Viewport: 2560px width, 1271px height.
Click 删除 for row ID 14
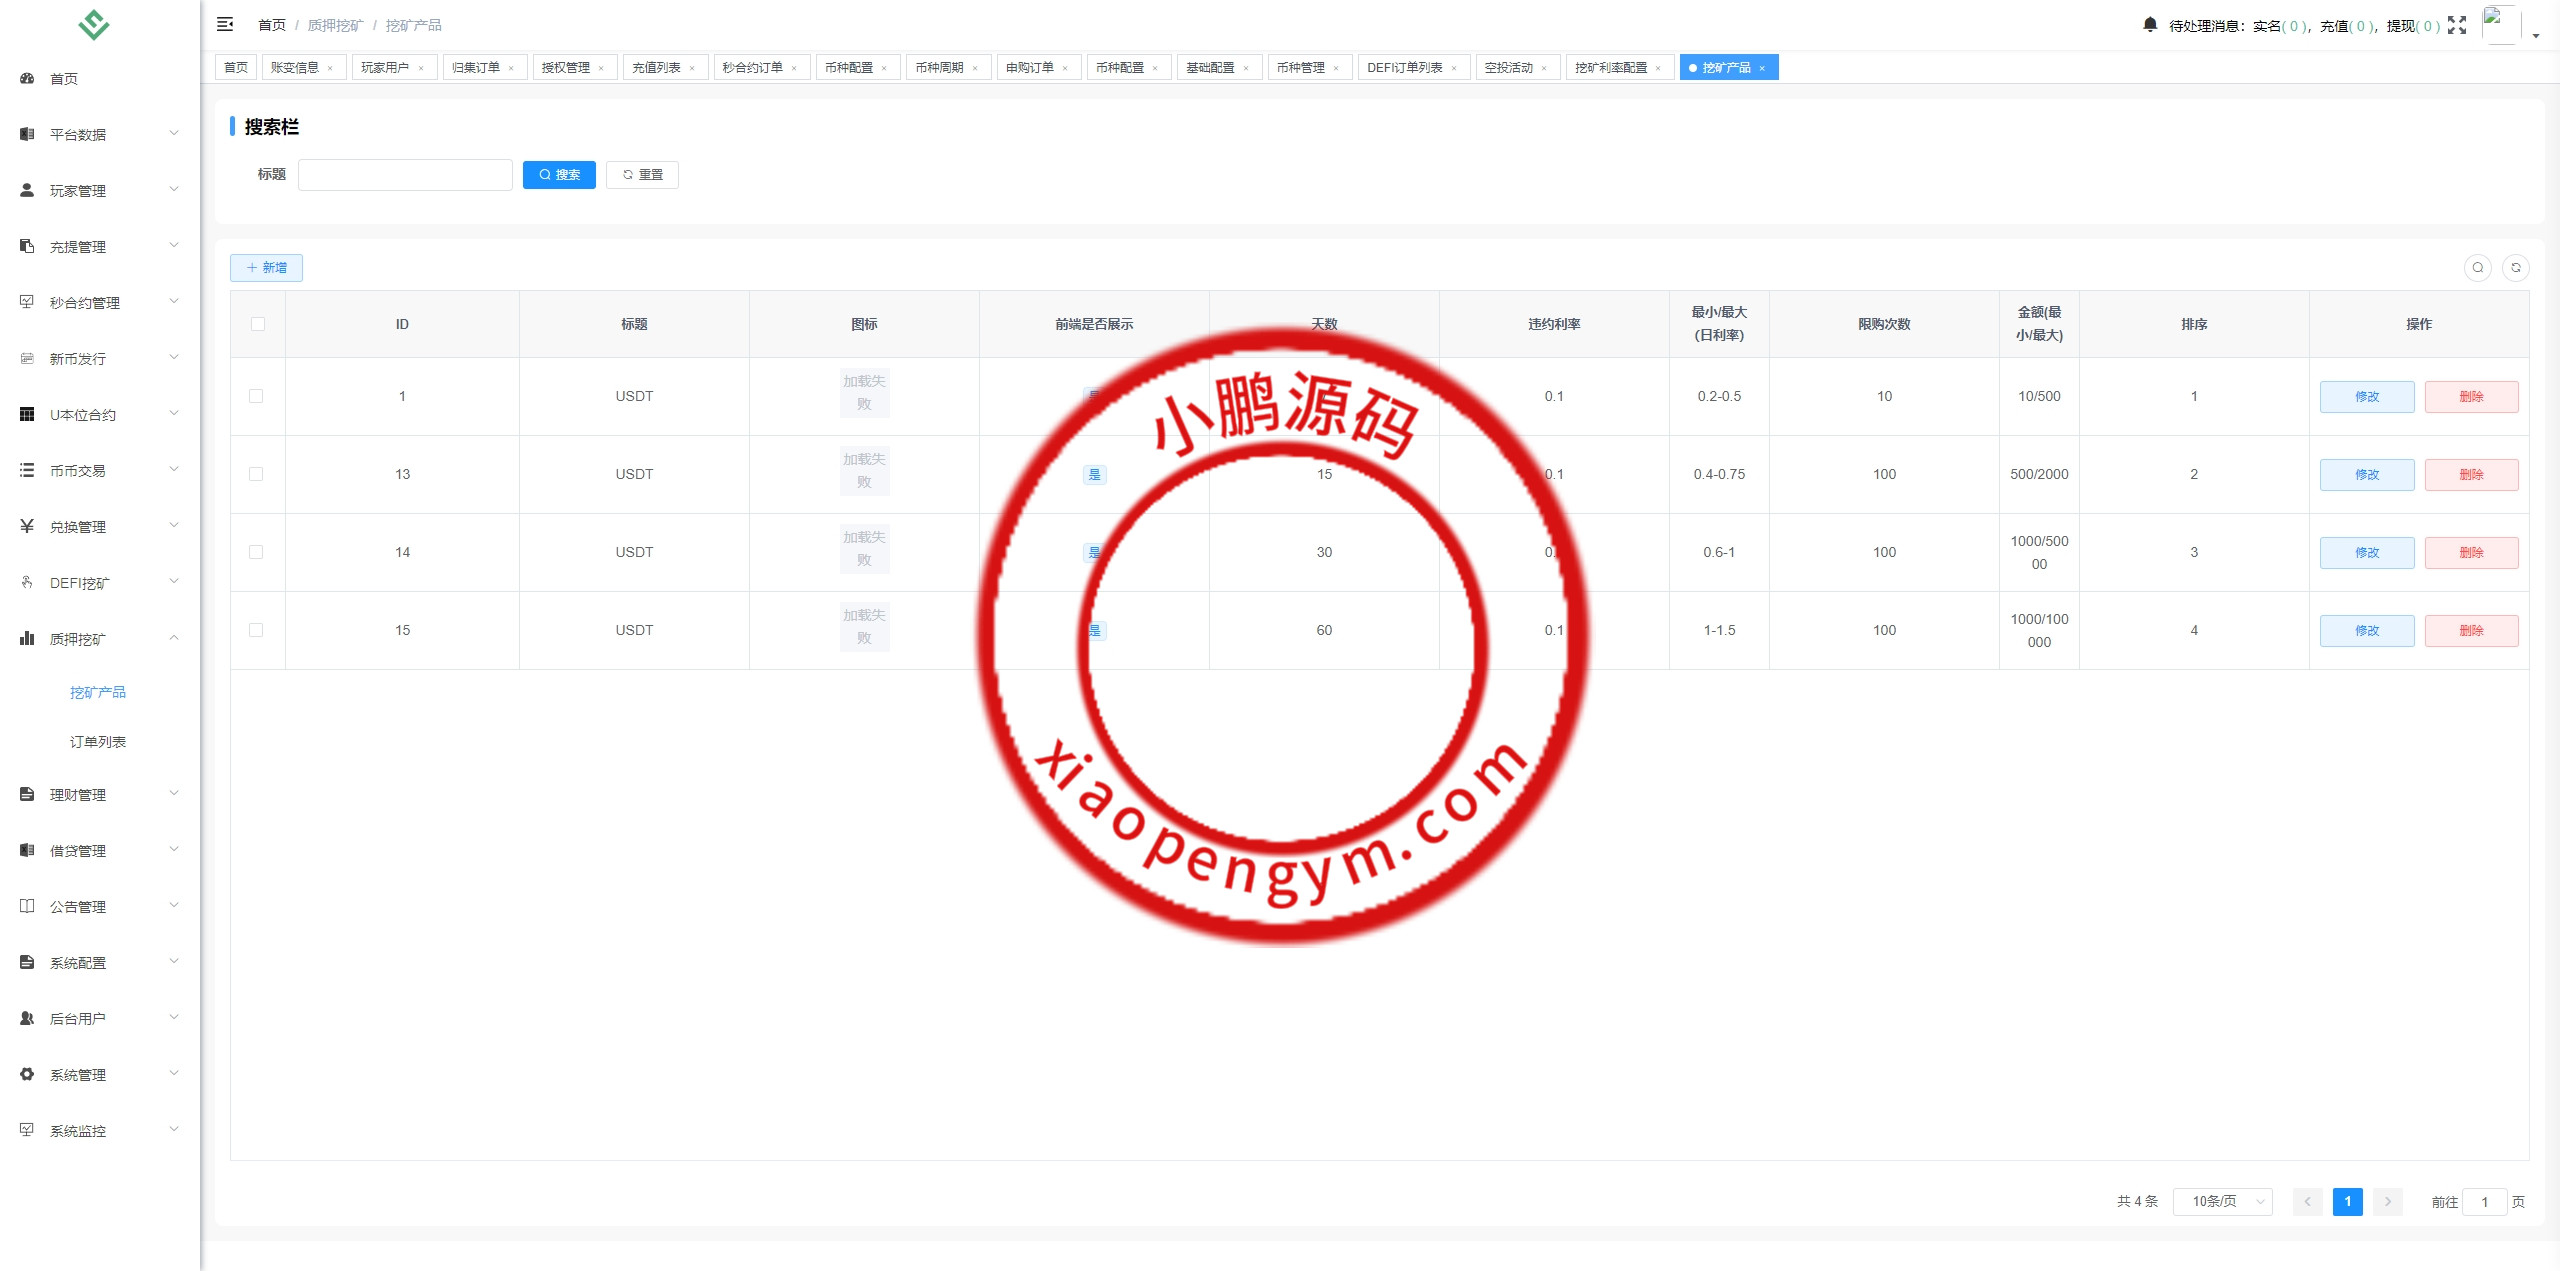[x=2471, y=552]
